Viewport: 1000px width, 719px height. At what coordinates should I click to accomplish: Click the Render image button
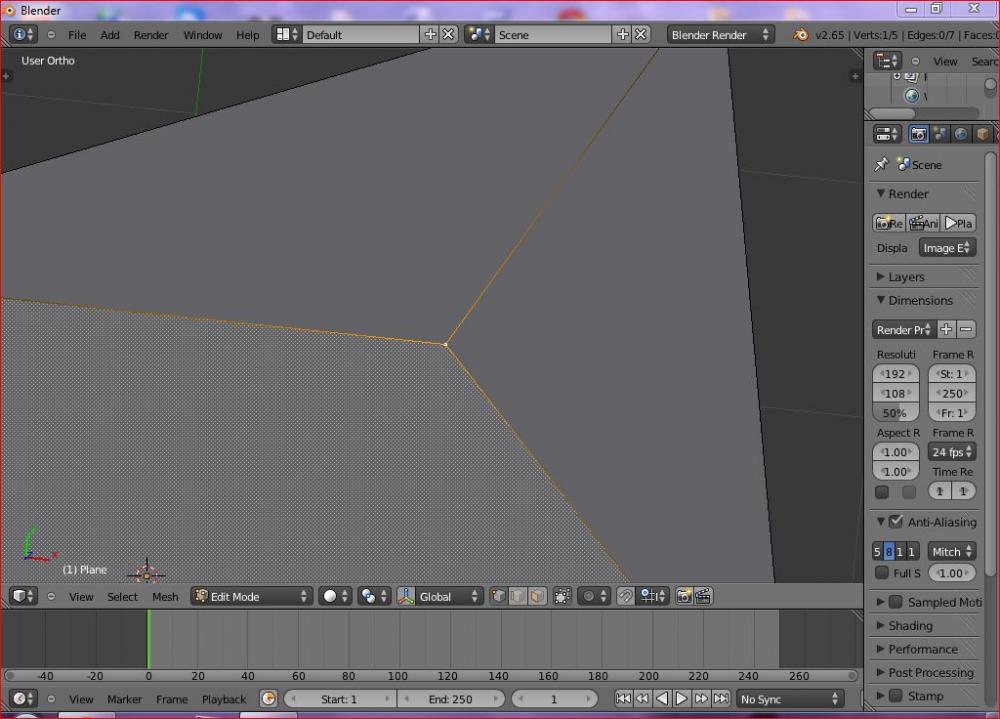coord(889,223)
